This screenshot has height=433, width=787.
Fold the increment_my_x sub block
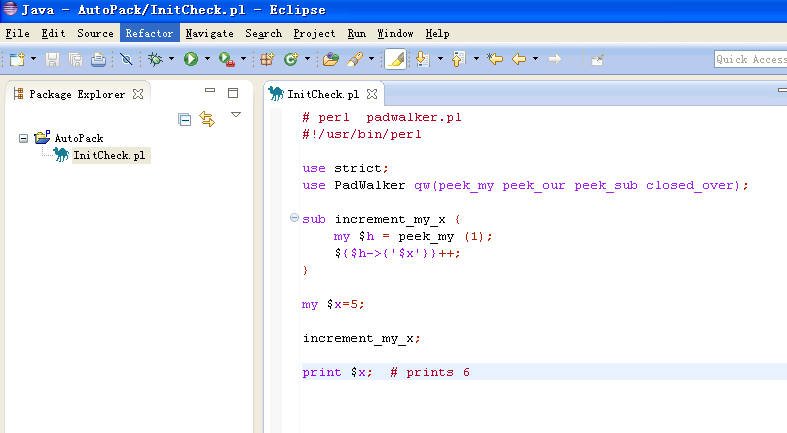click(295, 218)
